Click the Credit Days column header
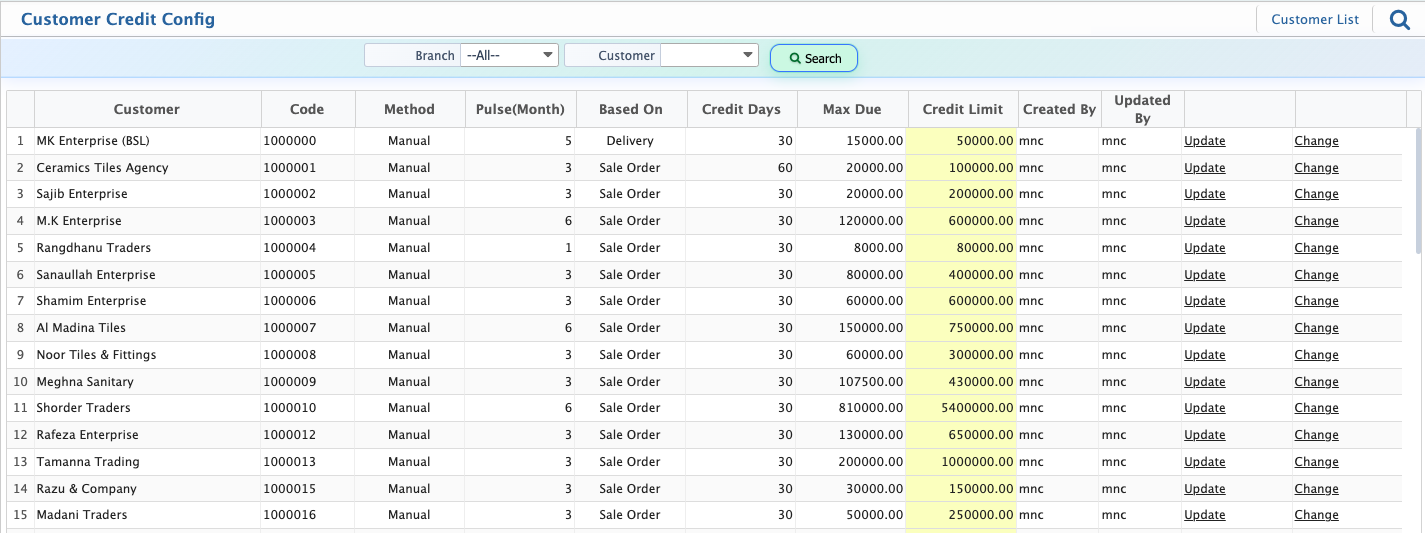 (x=741, y=109)
